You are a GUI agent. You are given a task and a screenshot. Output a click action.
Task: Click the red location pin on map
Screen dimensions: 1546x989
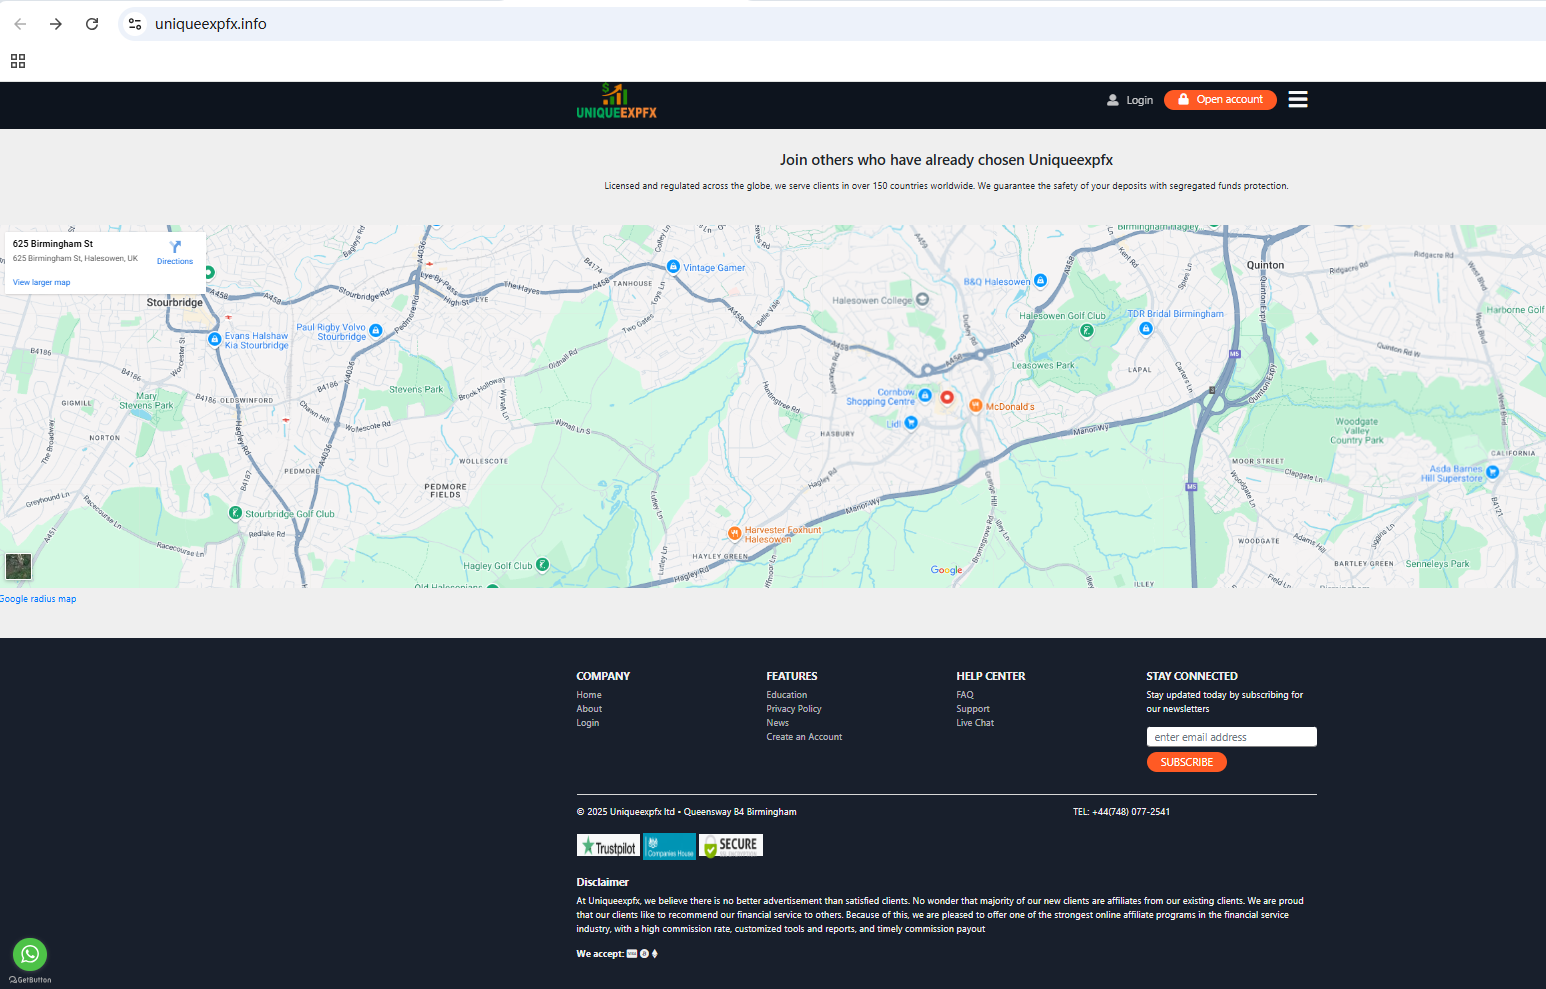[x=947, y=398]
